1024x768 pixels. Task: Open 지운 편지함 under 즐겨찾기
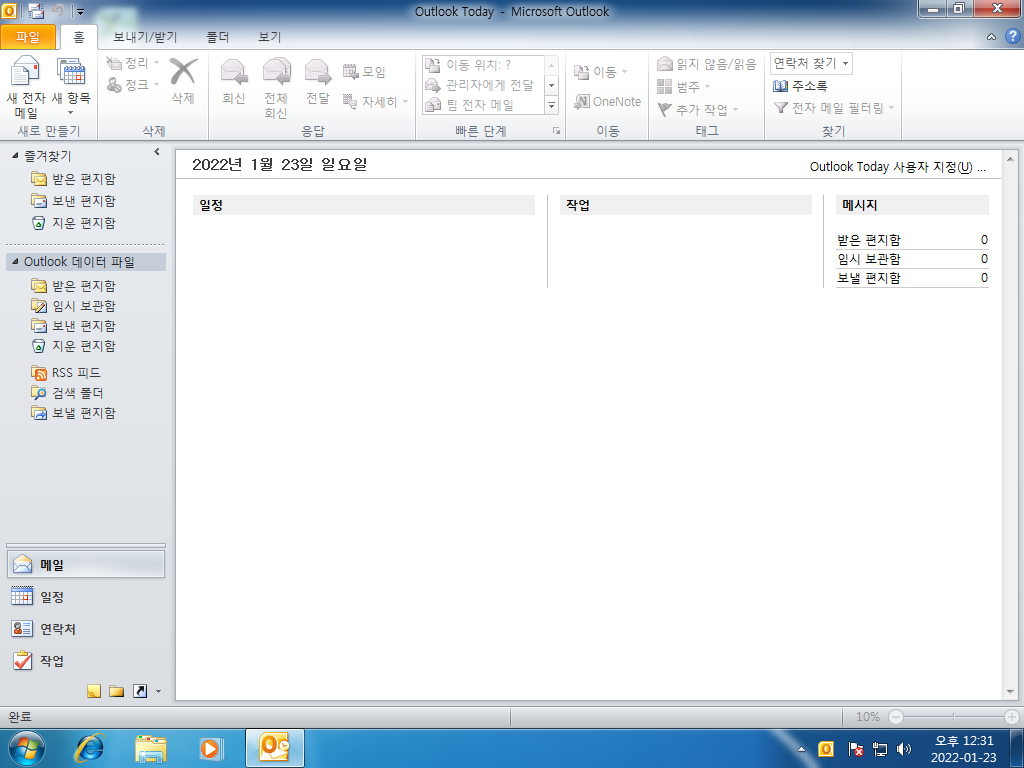pyautogui.click(x=73, y=223)
